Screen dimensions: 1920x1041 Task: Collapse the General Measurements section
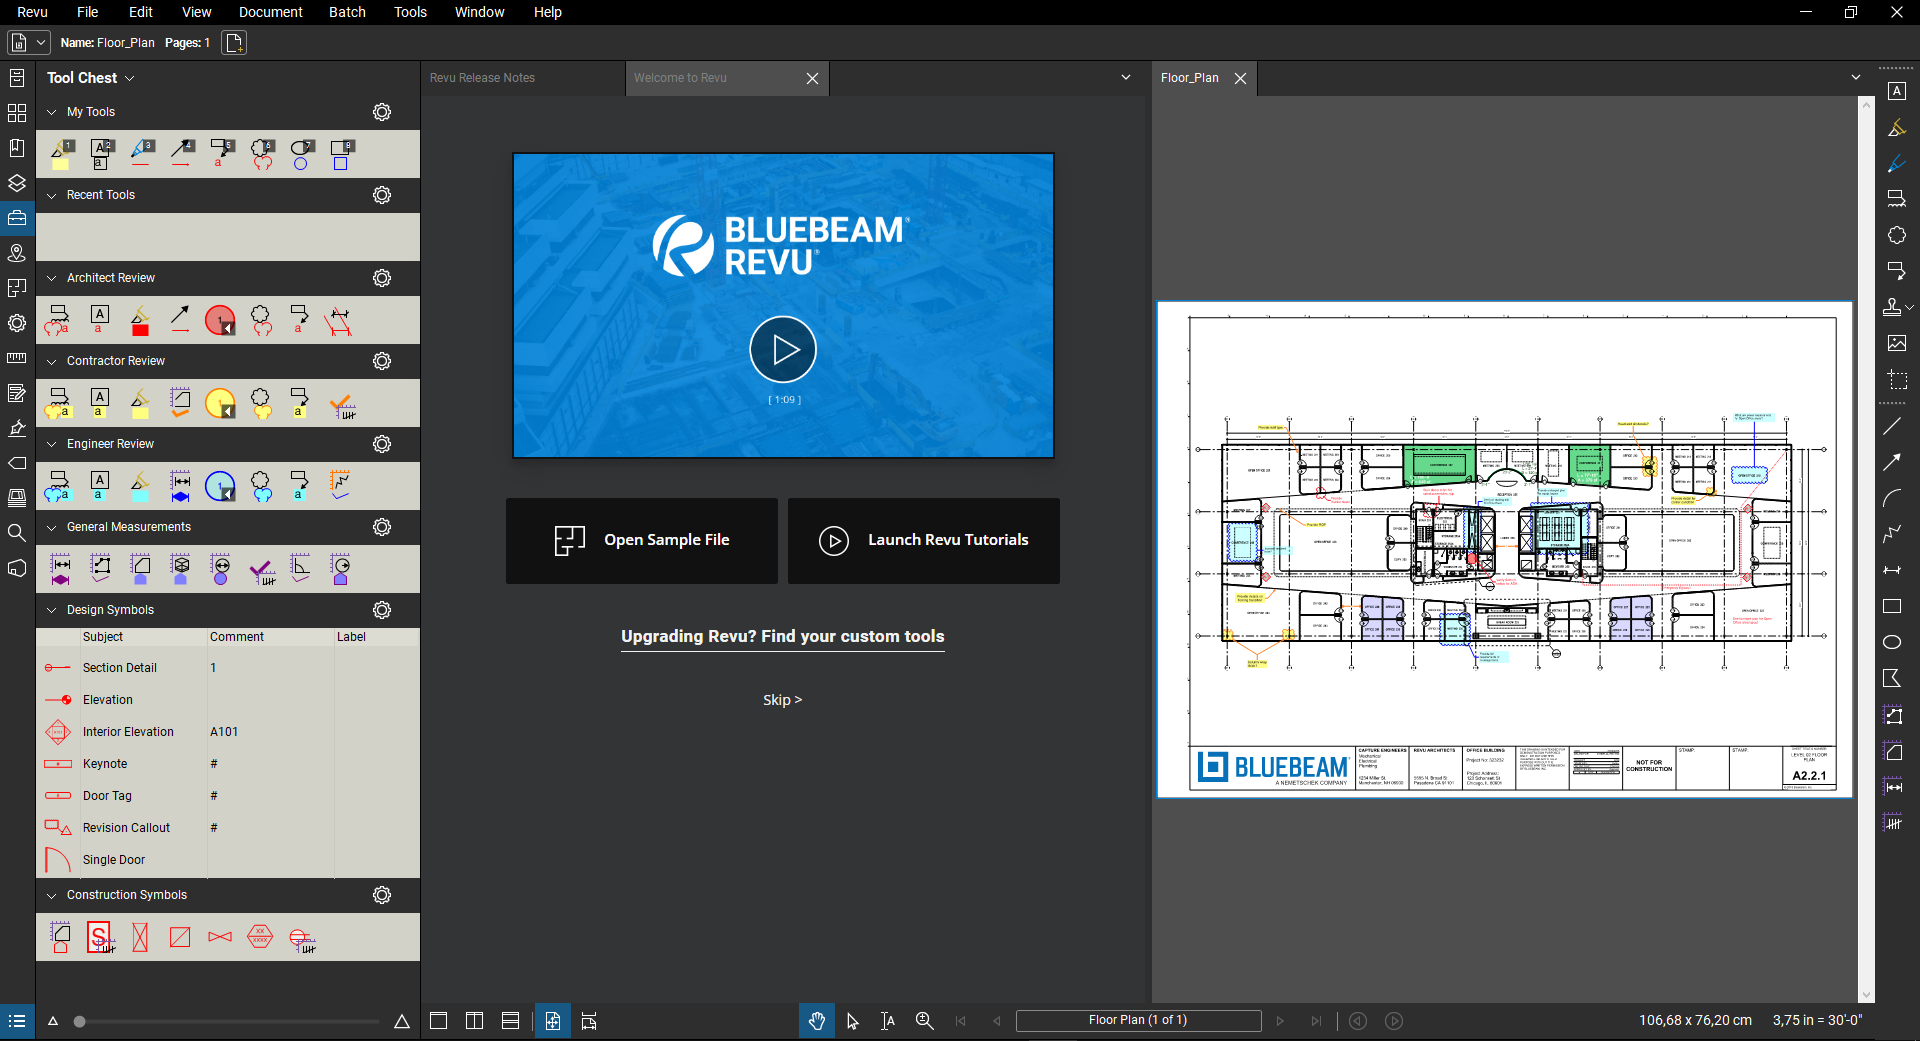(x=52, y=527)
